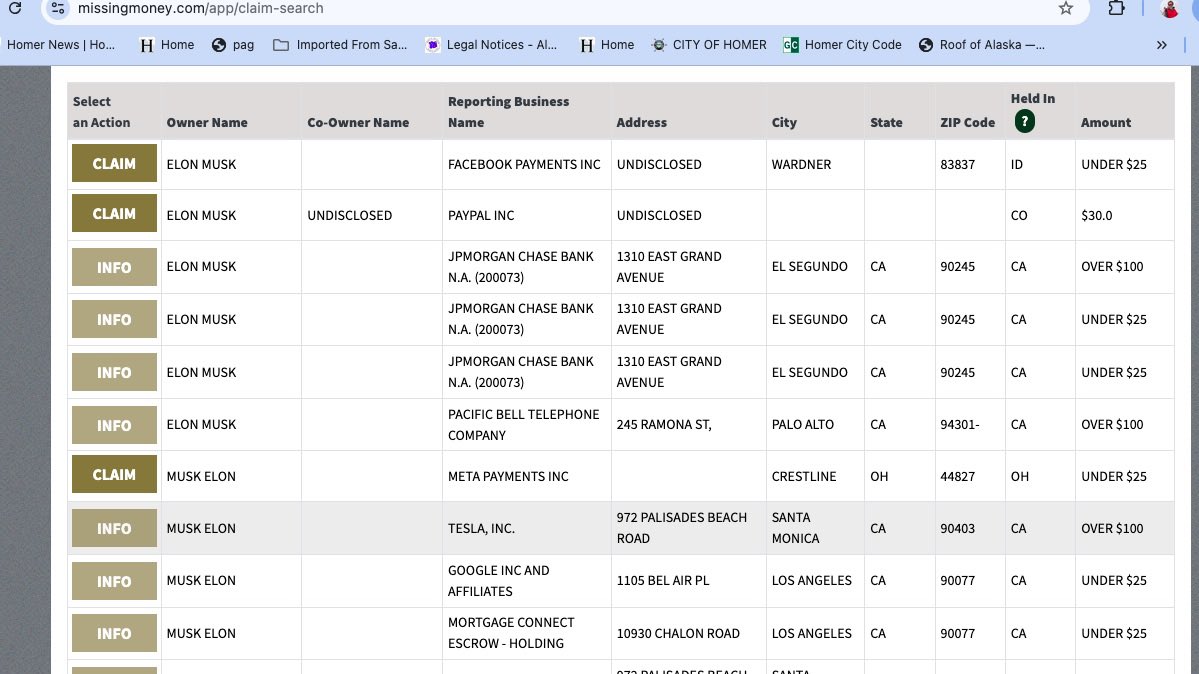View info for Google Inc and Affiliates
The width and height of the screenshot is (1199, 674).
(x=114, y=581)
